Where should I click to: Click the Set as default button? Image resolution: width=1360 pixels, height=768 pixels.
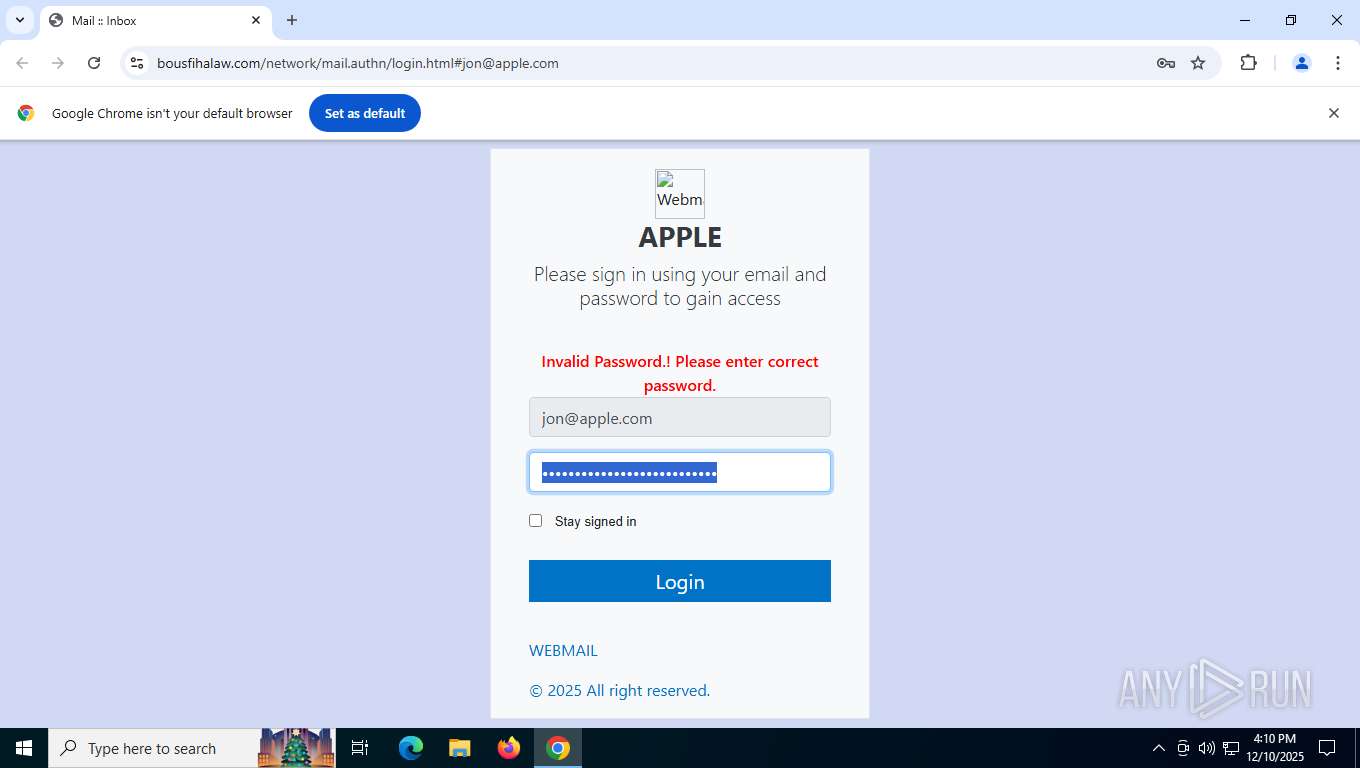tap(365, 113)
